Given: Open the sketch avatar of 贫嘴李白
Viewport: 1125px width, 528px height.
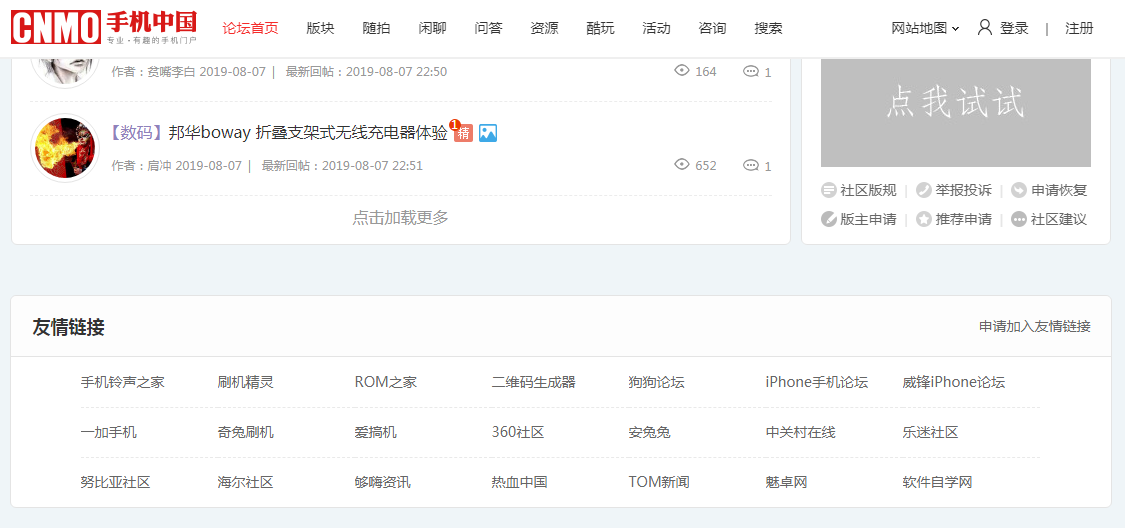Looking at the screenshot, I should (65, 72).
